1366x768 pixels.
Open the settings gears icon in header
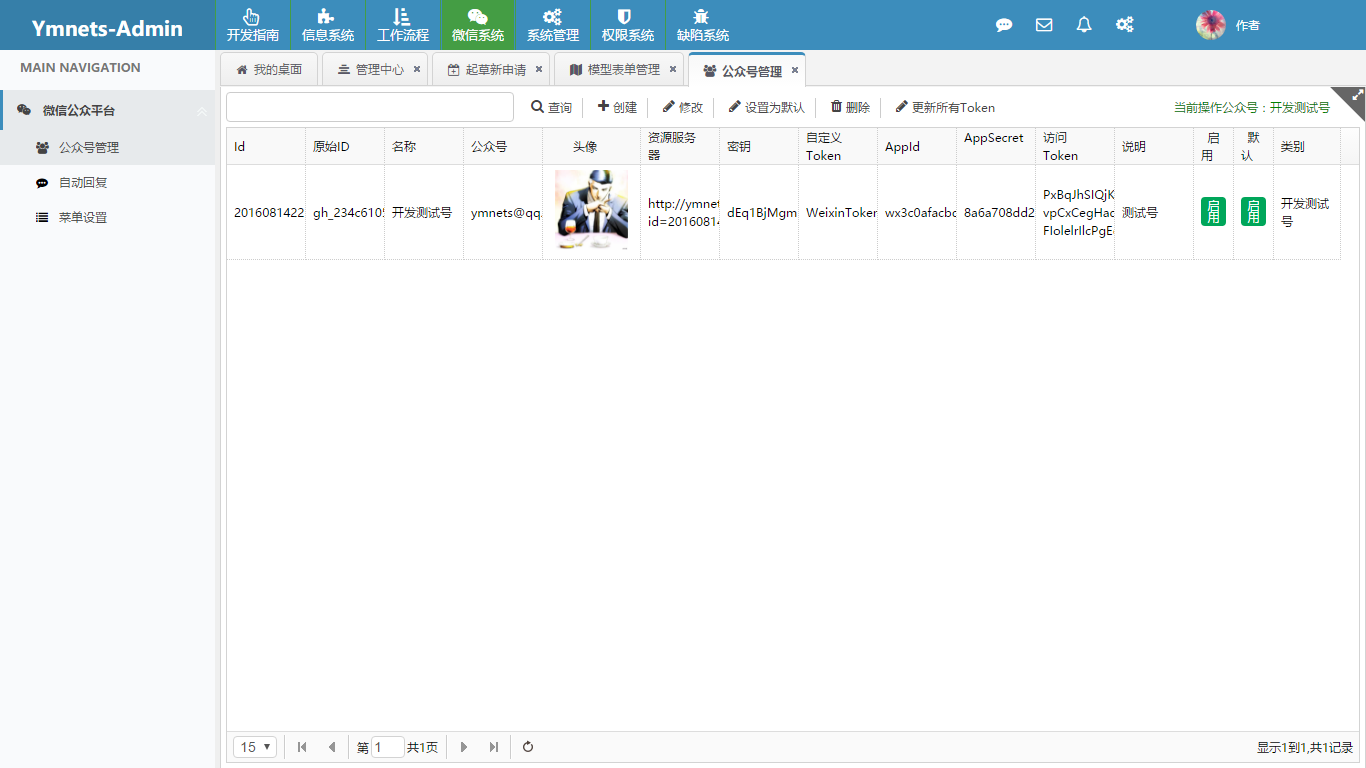point(1125,25)
